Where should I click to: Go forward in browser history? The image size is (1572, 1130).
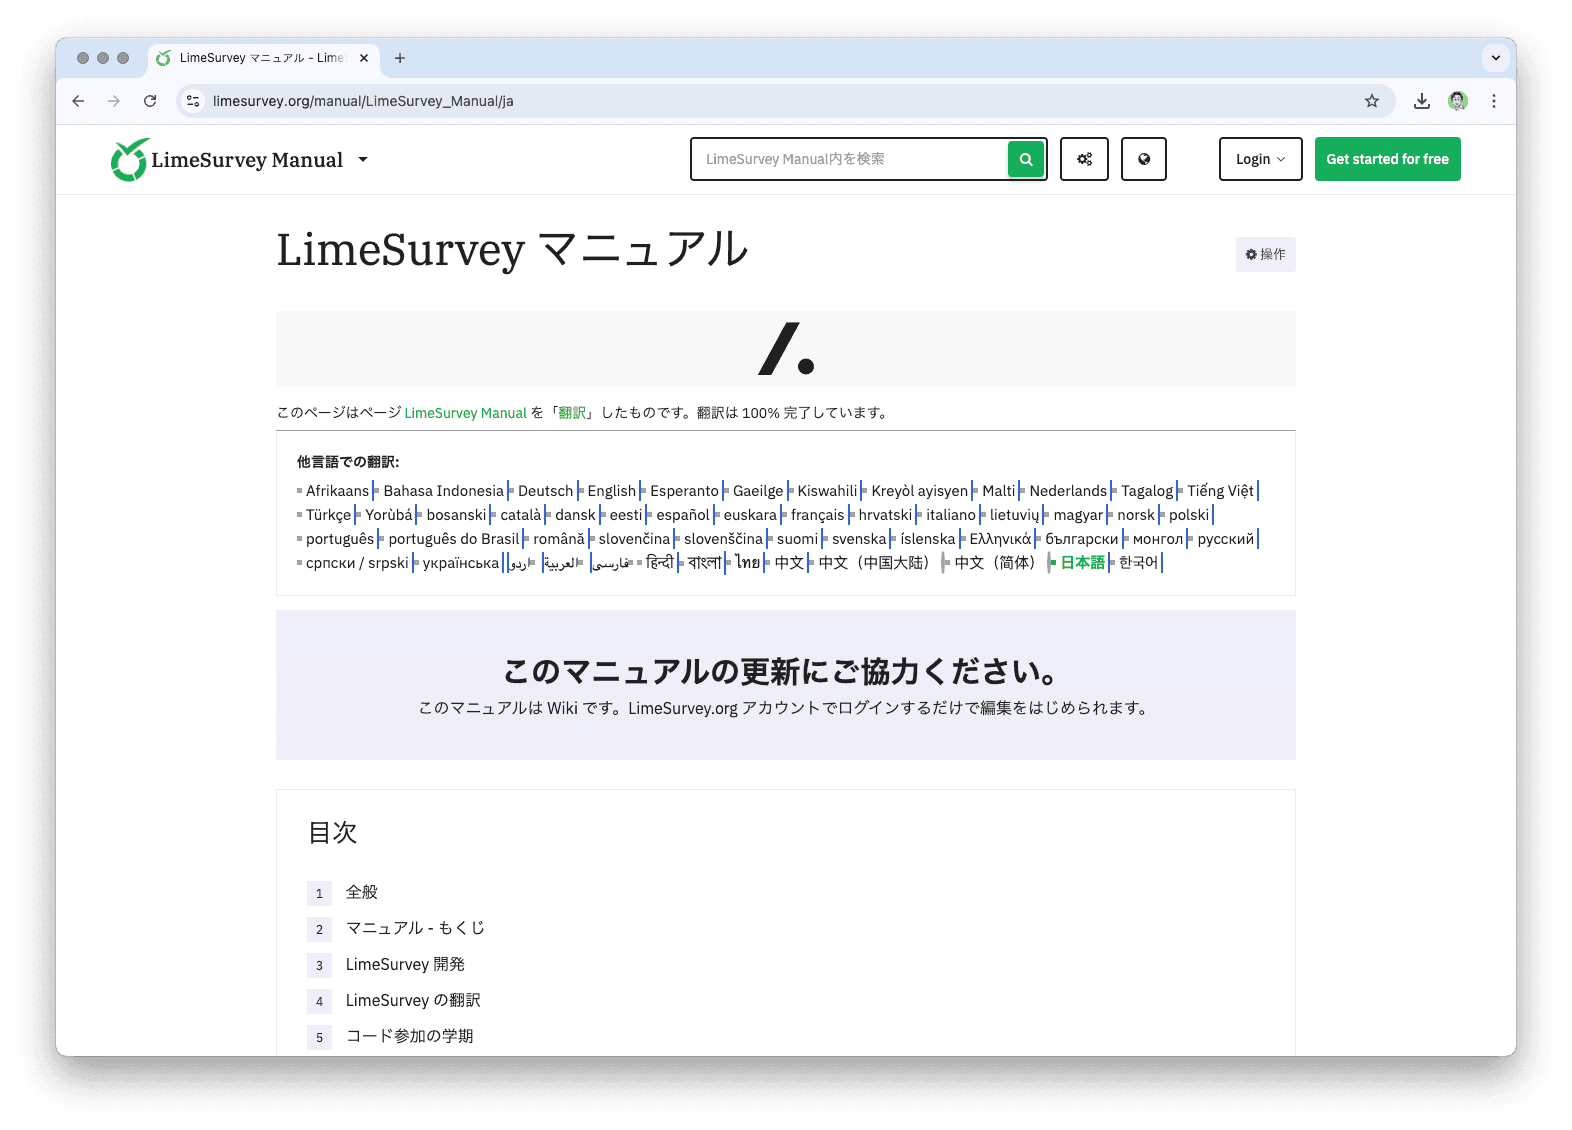[114, 101]
